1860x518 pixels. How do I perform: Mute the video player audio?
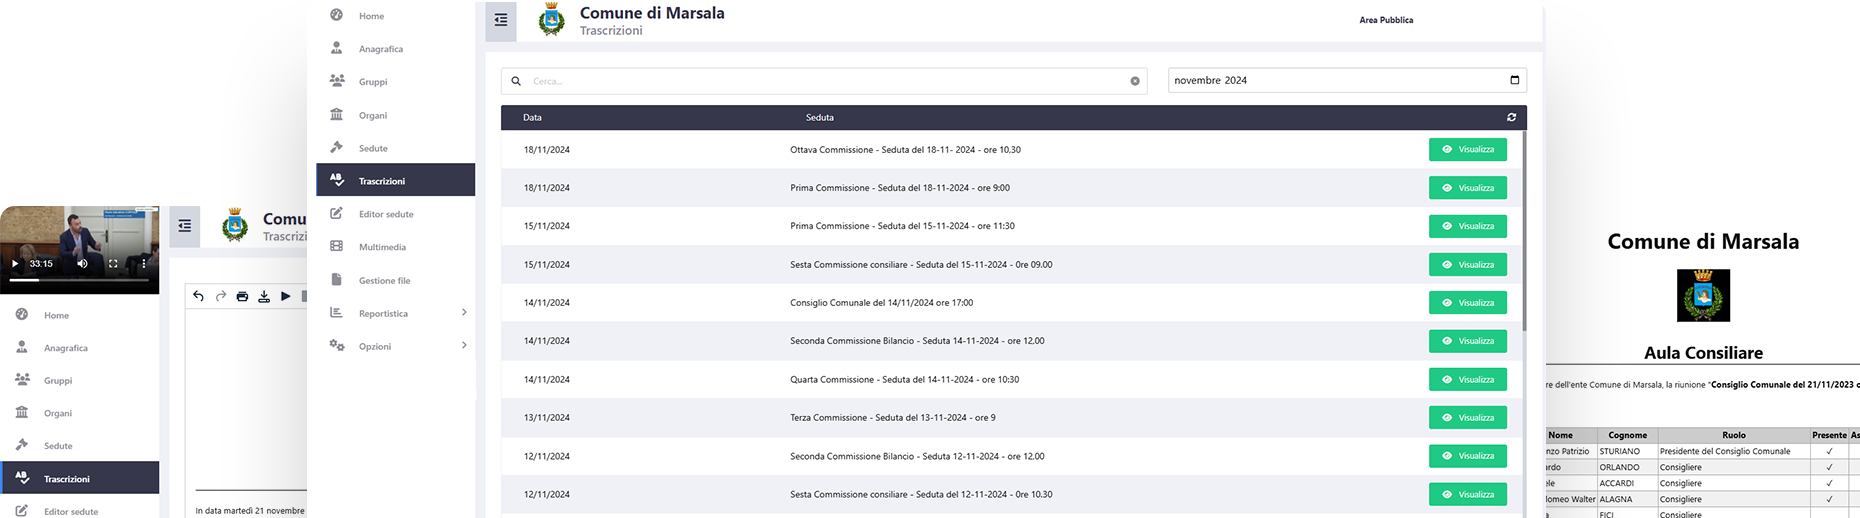[82, 264]
